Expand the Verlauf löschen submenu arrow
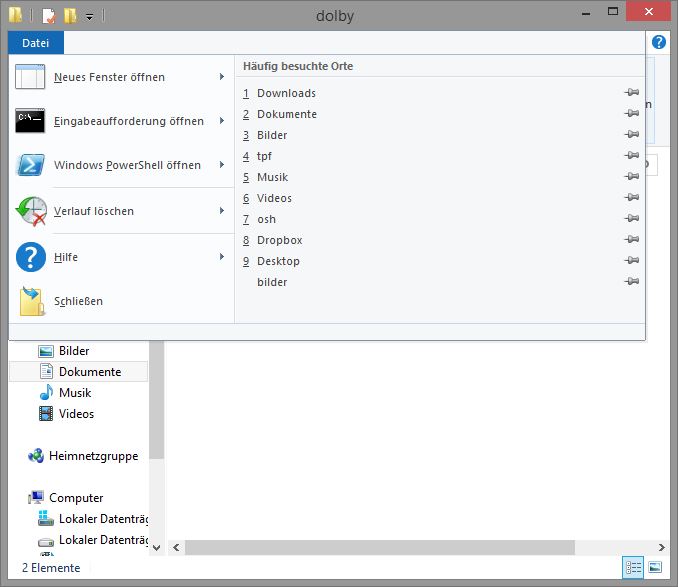 tap(221, 211)
